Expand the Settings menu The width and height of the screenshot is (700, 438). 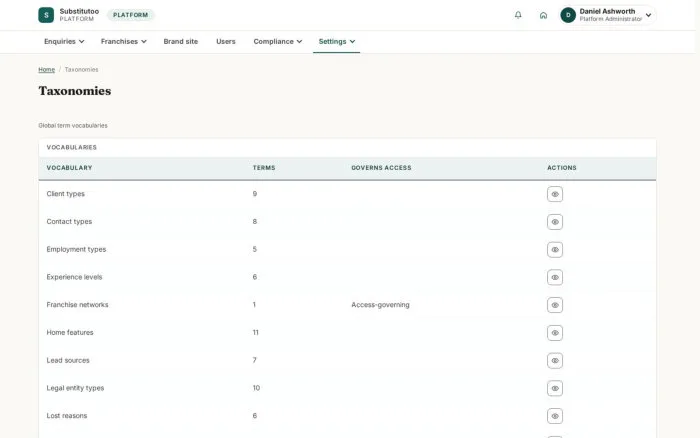point(337,42)
